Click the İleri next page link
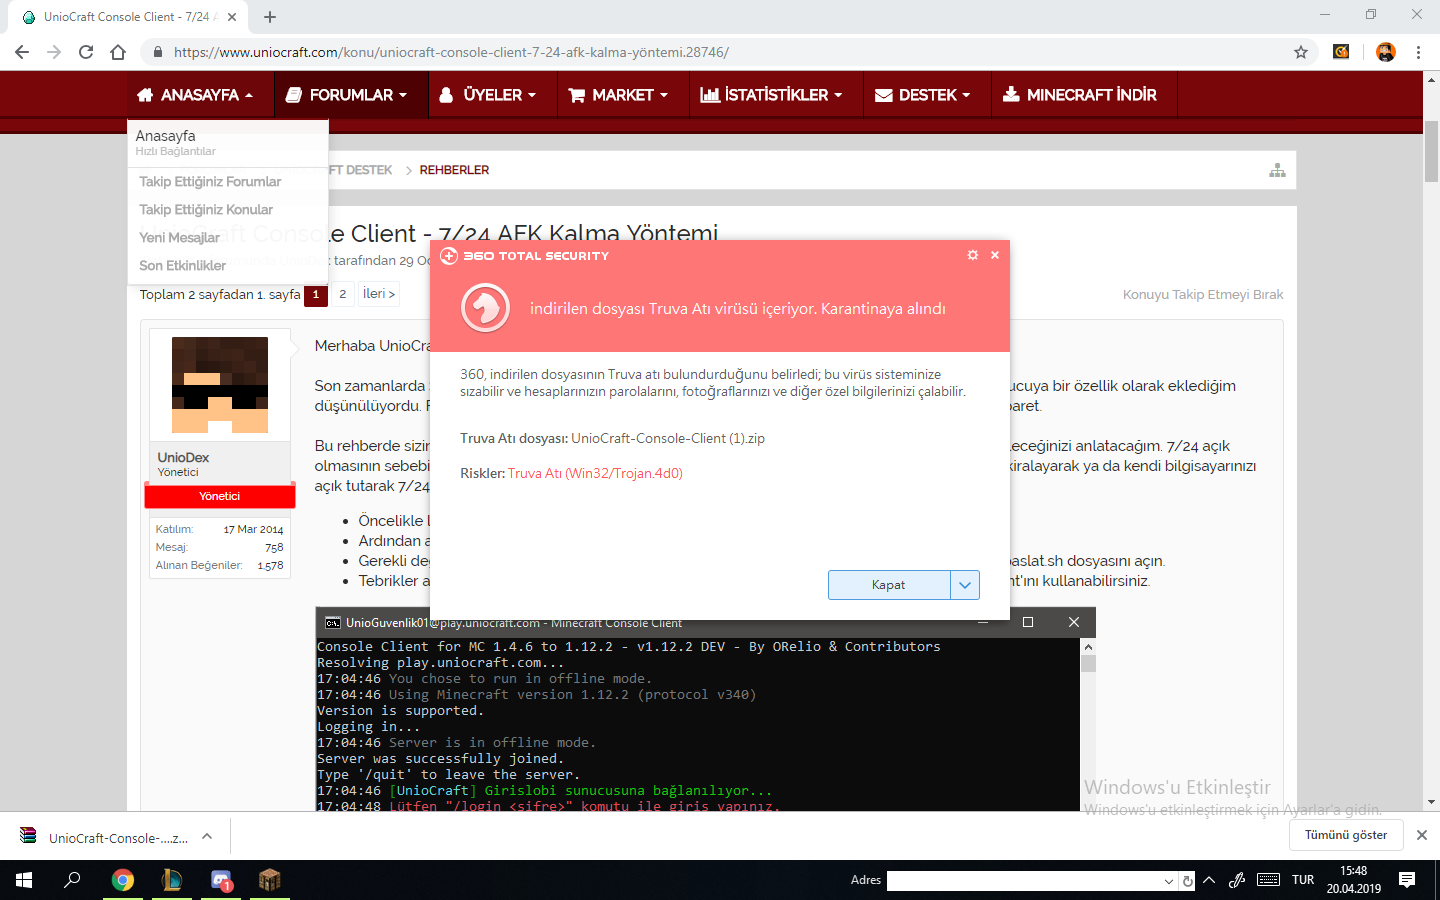Screen dimensions: 1440x900 pos(378,294)
